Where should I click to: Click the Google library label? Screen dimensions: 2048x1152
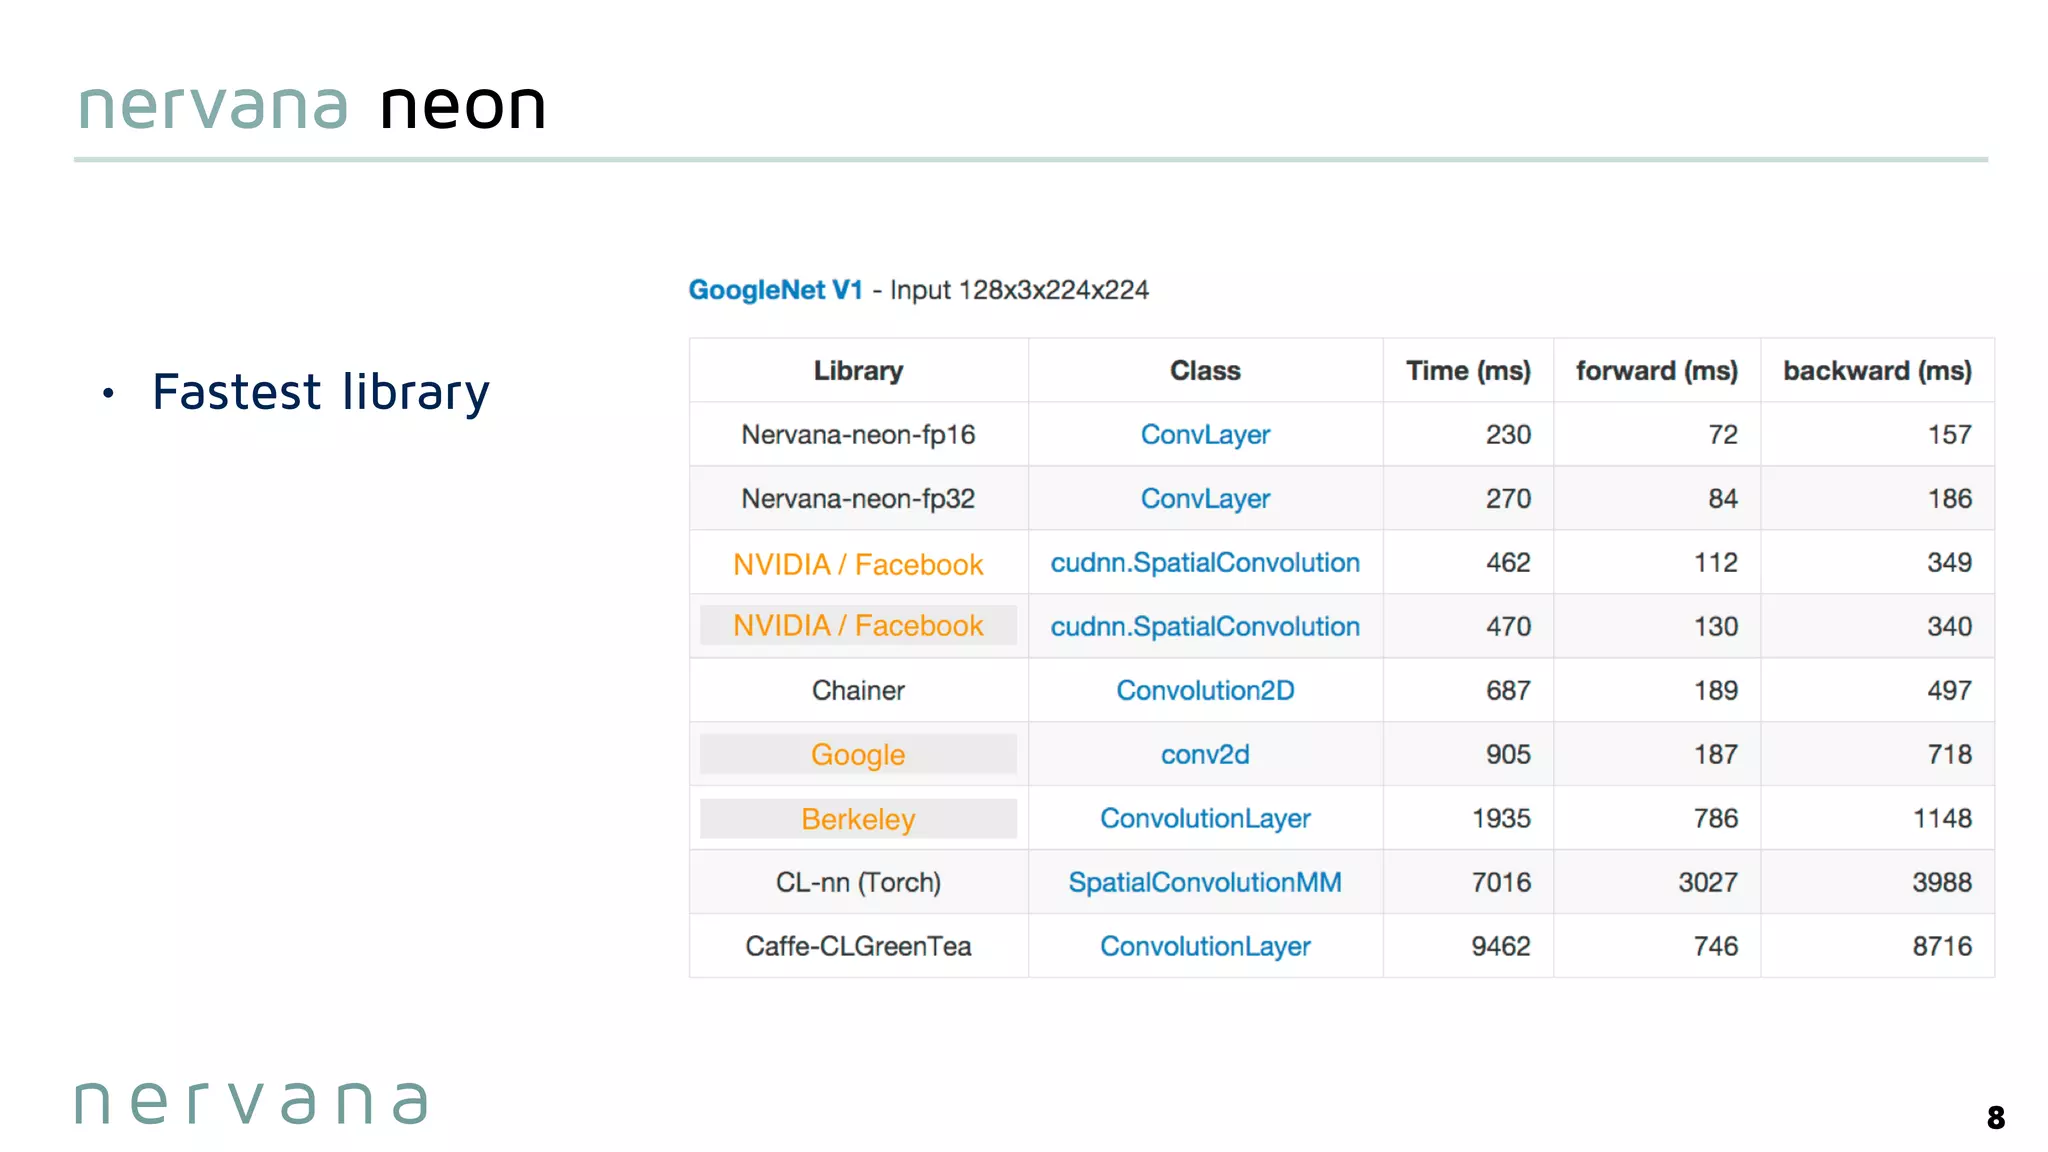(858, 755)
